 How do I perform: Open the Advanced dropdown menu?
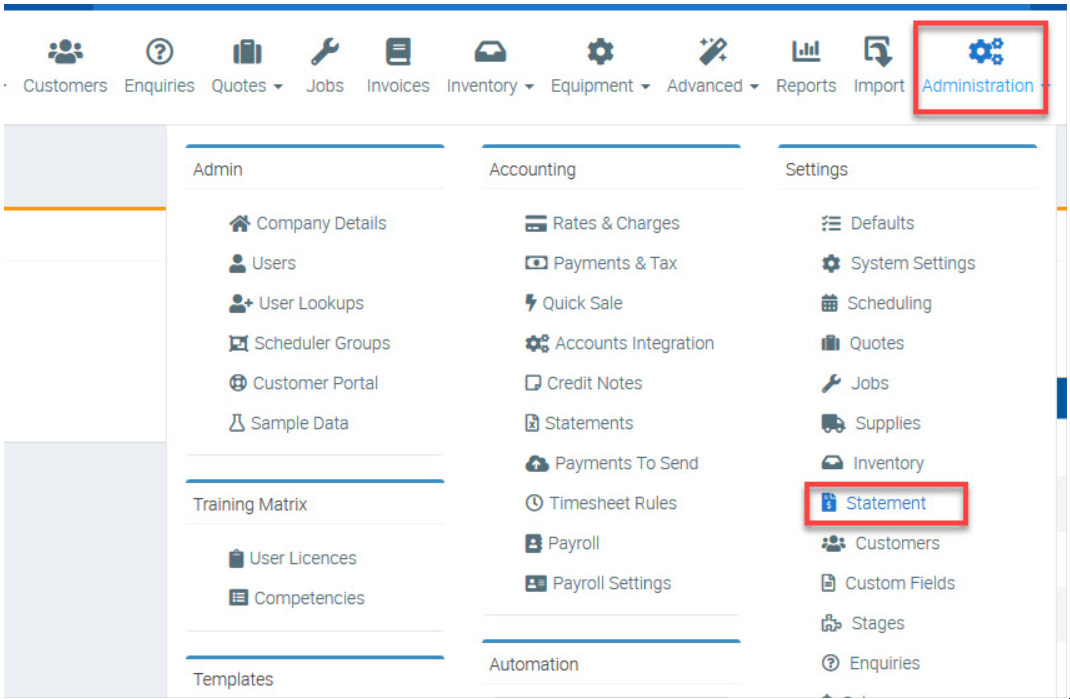tap(713, 86)
